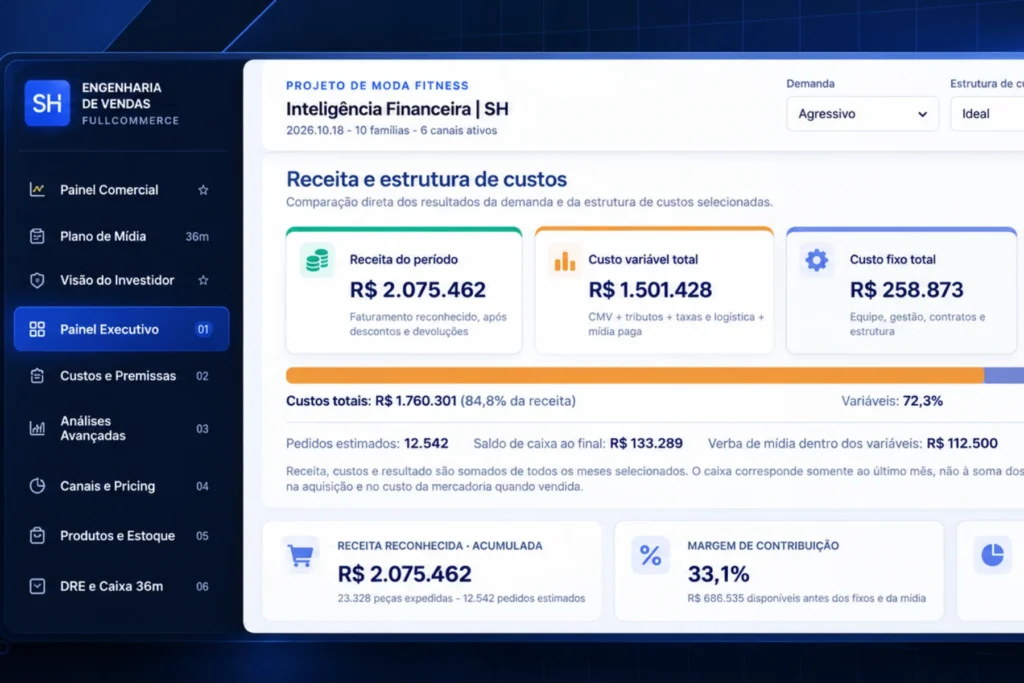Screen dimensions: 1024x683
Task: Click the Plano de Mídia clipboard icon
Action: [x=37, y=236]
